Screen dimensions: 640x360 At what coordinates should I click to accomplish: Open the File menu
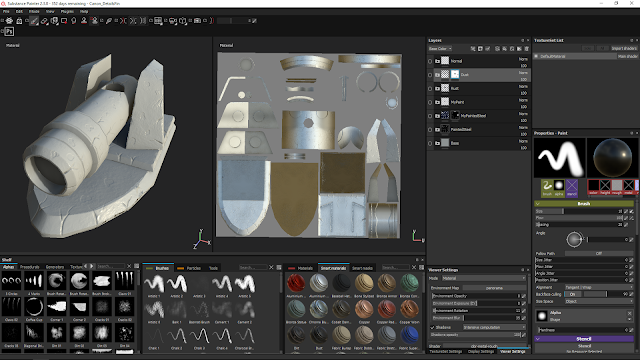point(6,11)
